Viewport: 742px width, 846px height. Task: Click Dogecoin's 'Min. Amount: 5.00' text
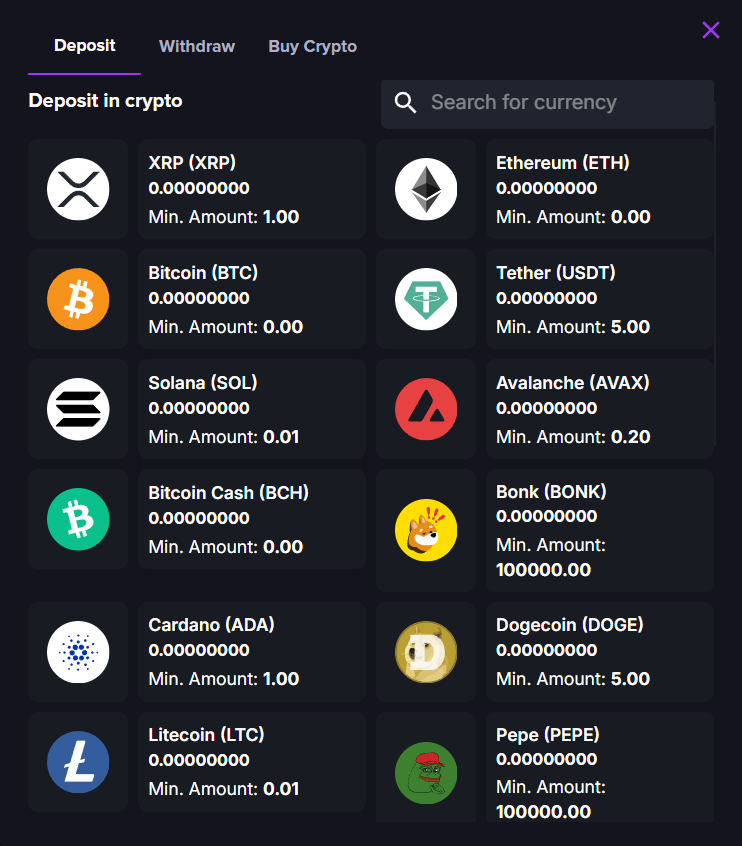point(573,679)
